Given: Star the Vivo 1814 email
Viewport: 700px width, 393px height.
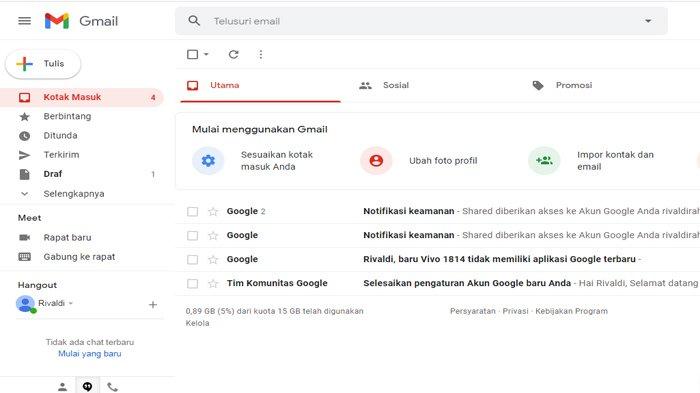Looking at the screenshot, I should click(x=213, y=259).
